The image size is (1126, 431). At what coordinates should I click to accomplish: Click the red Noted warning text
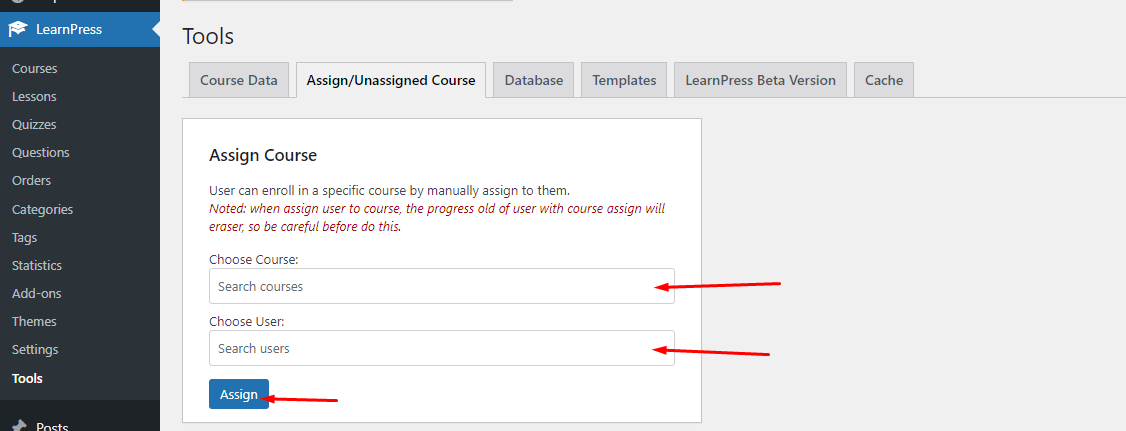437,218
